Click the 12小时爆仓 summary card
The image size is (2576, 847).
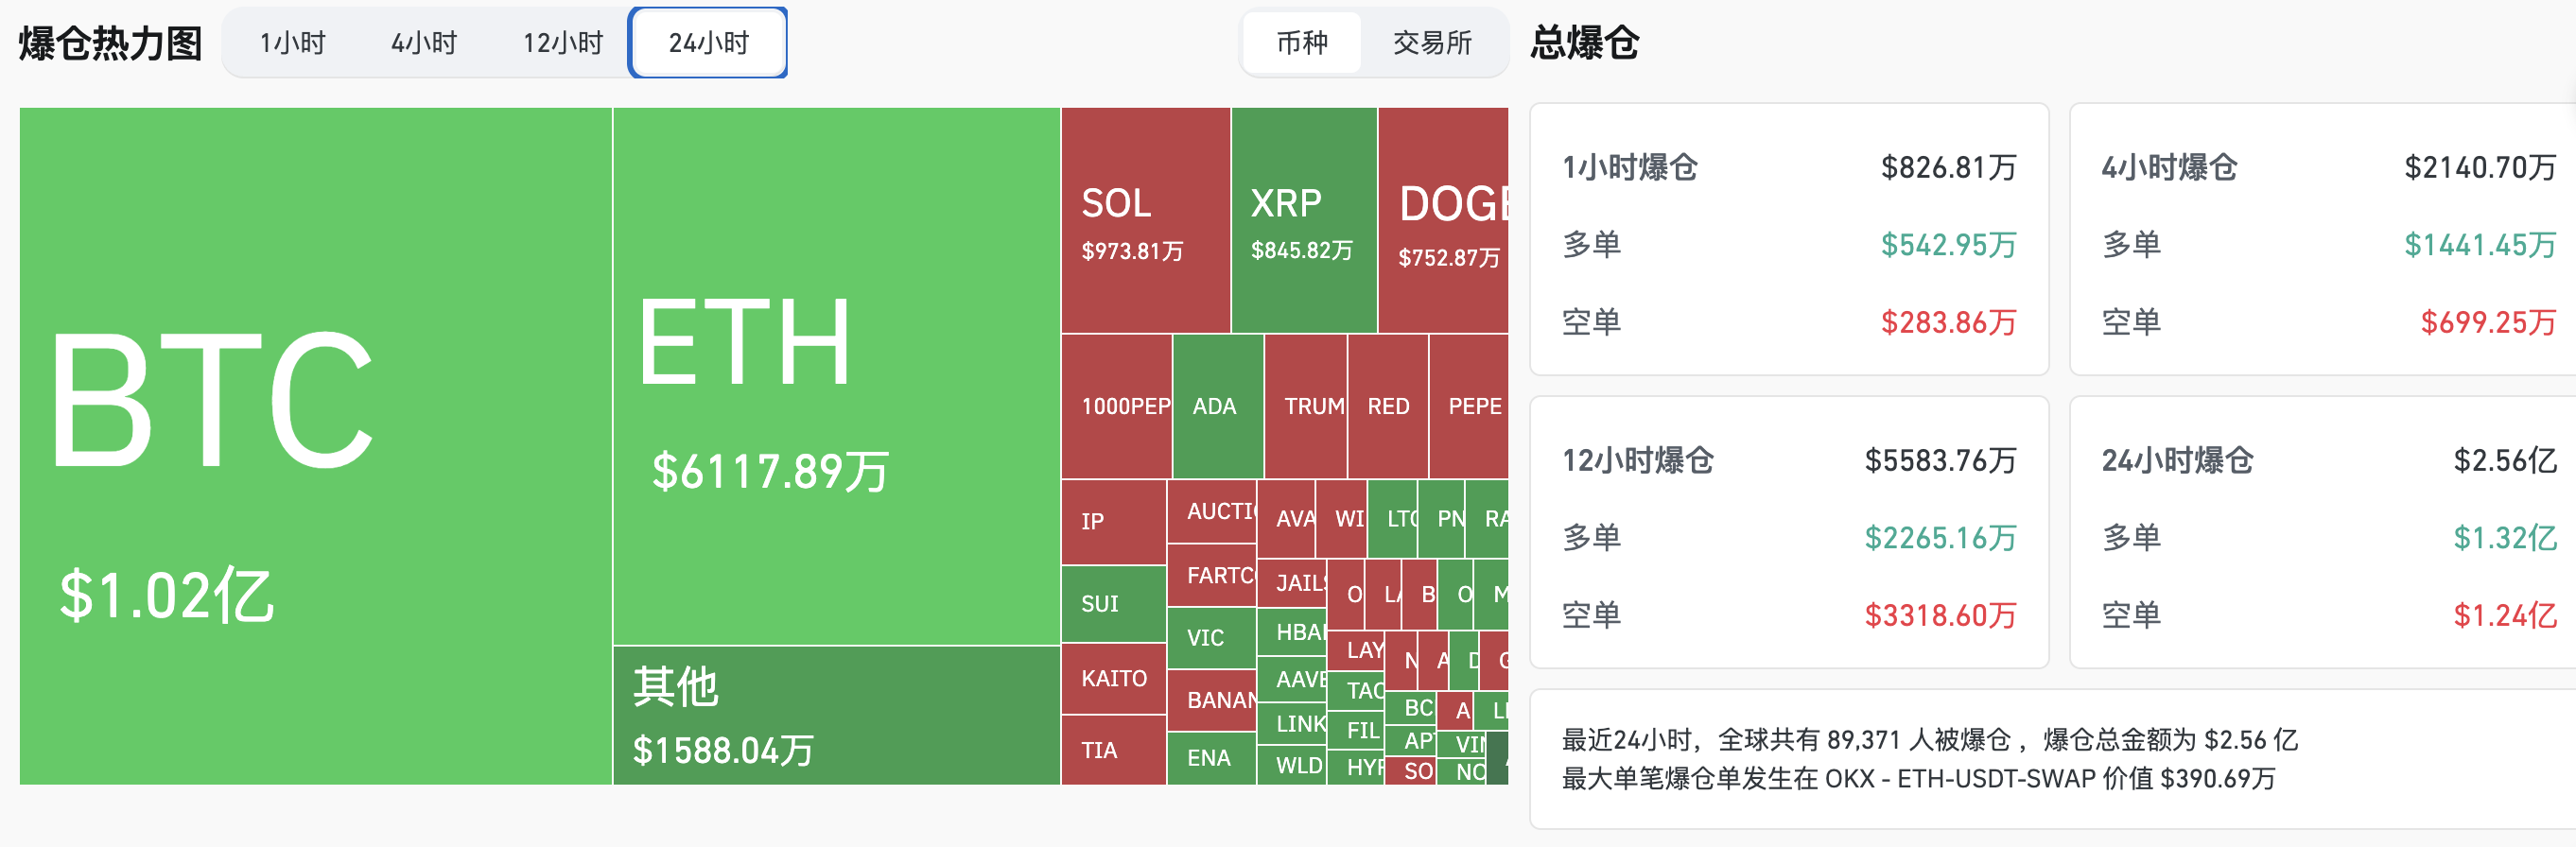pos(1788,533)
